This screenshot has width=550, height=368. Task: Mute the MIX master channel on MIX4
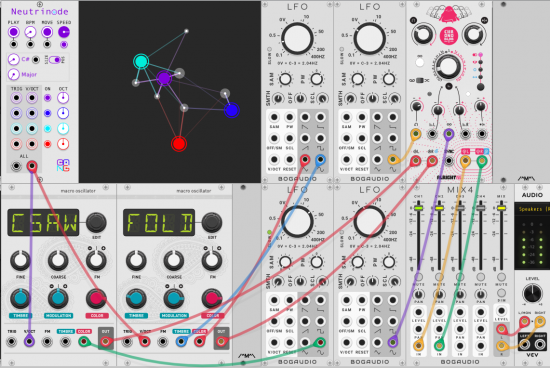click(x=502, y=277)
